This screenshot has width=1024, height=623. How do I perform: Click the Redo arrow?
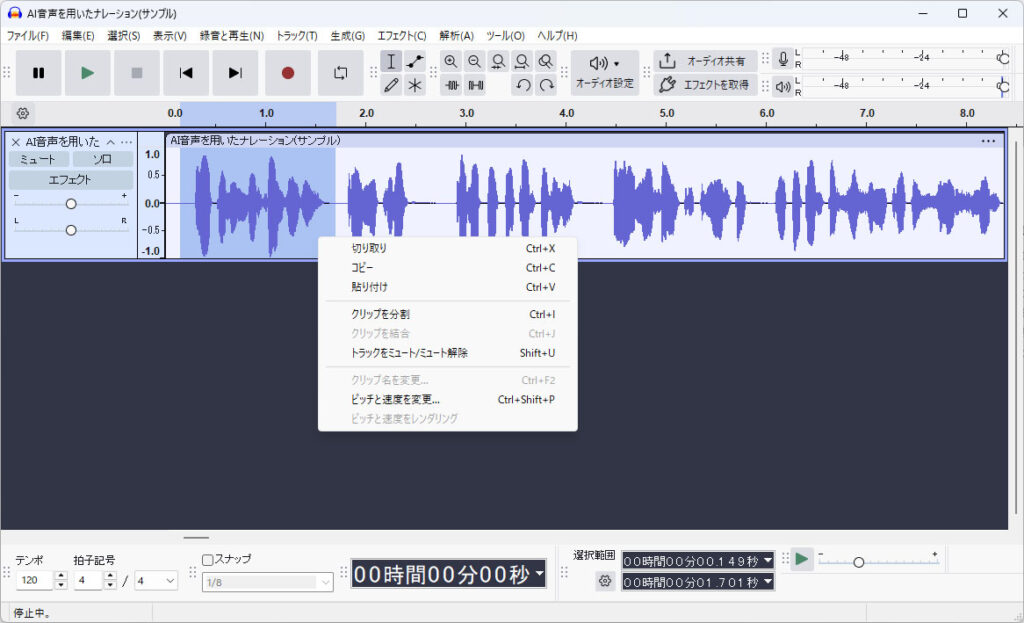pos(547,85)
